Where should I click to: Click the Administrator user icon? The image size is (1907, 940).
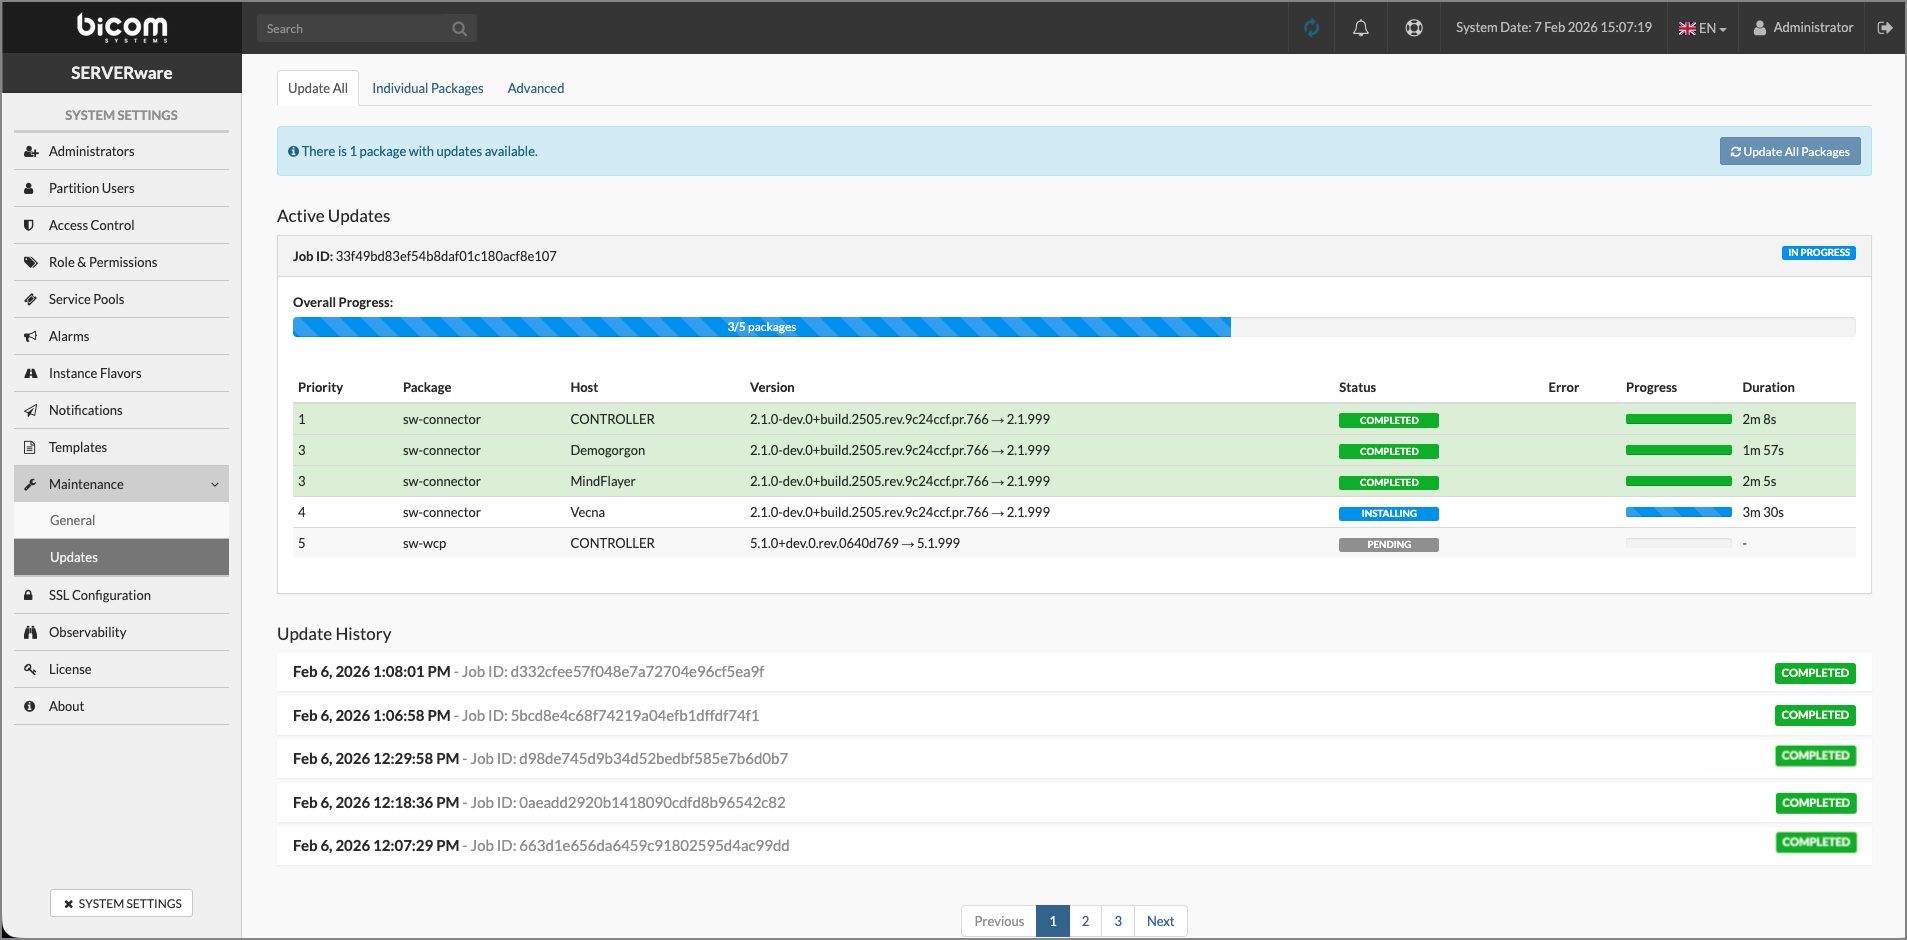(1760, 28)
